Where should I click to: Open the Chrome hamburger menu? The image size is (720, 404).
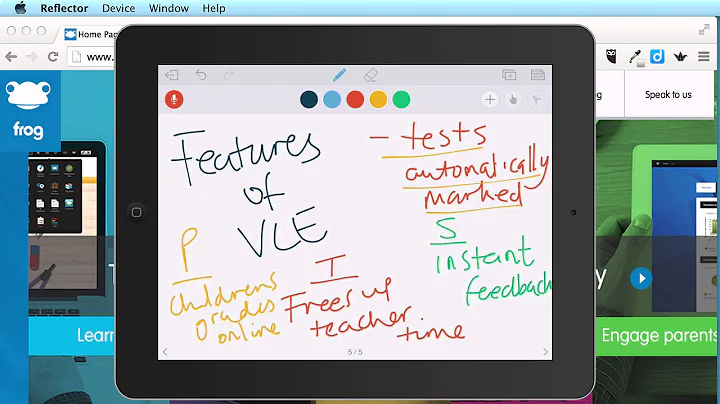point(703,56)
